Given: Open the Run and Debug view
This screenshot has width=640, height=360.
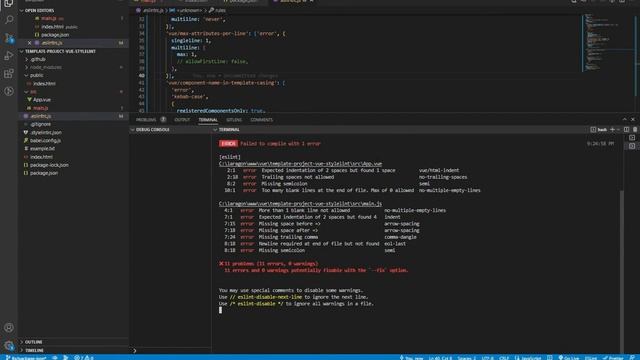Looking at the screenshot, I should (x=9, y=56).
